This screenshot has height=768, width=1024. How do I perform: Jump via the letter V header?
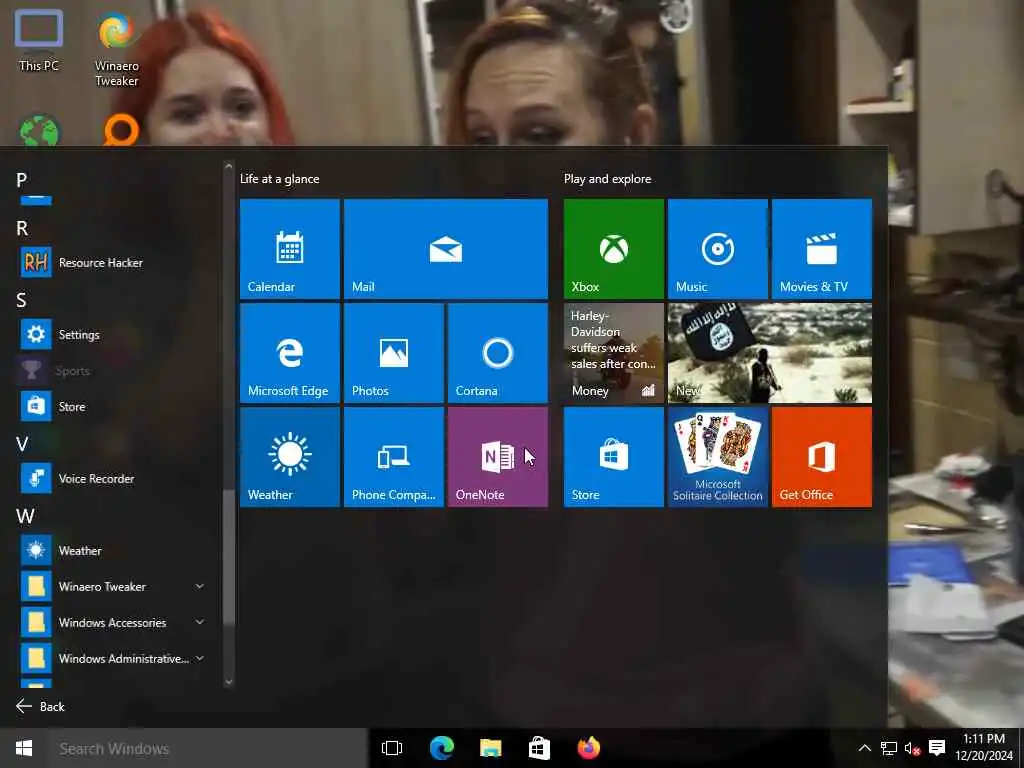coord(22,444)
